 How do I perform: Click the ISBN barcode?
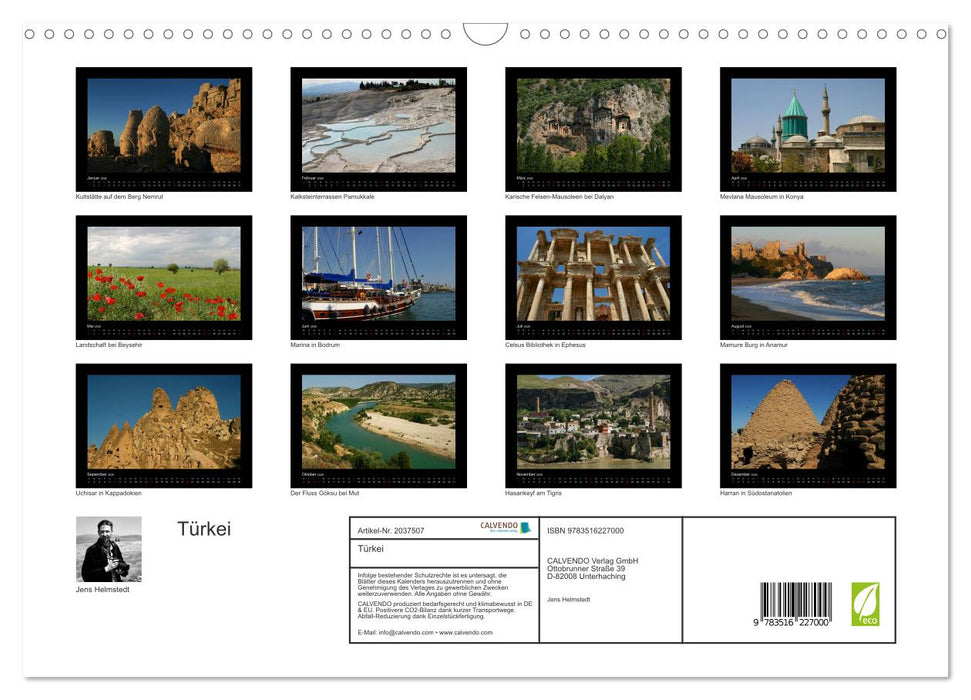796,603
